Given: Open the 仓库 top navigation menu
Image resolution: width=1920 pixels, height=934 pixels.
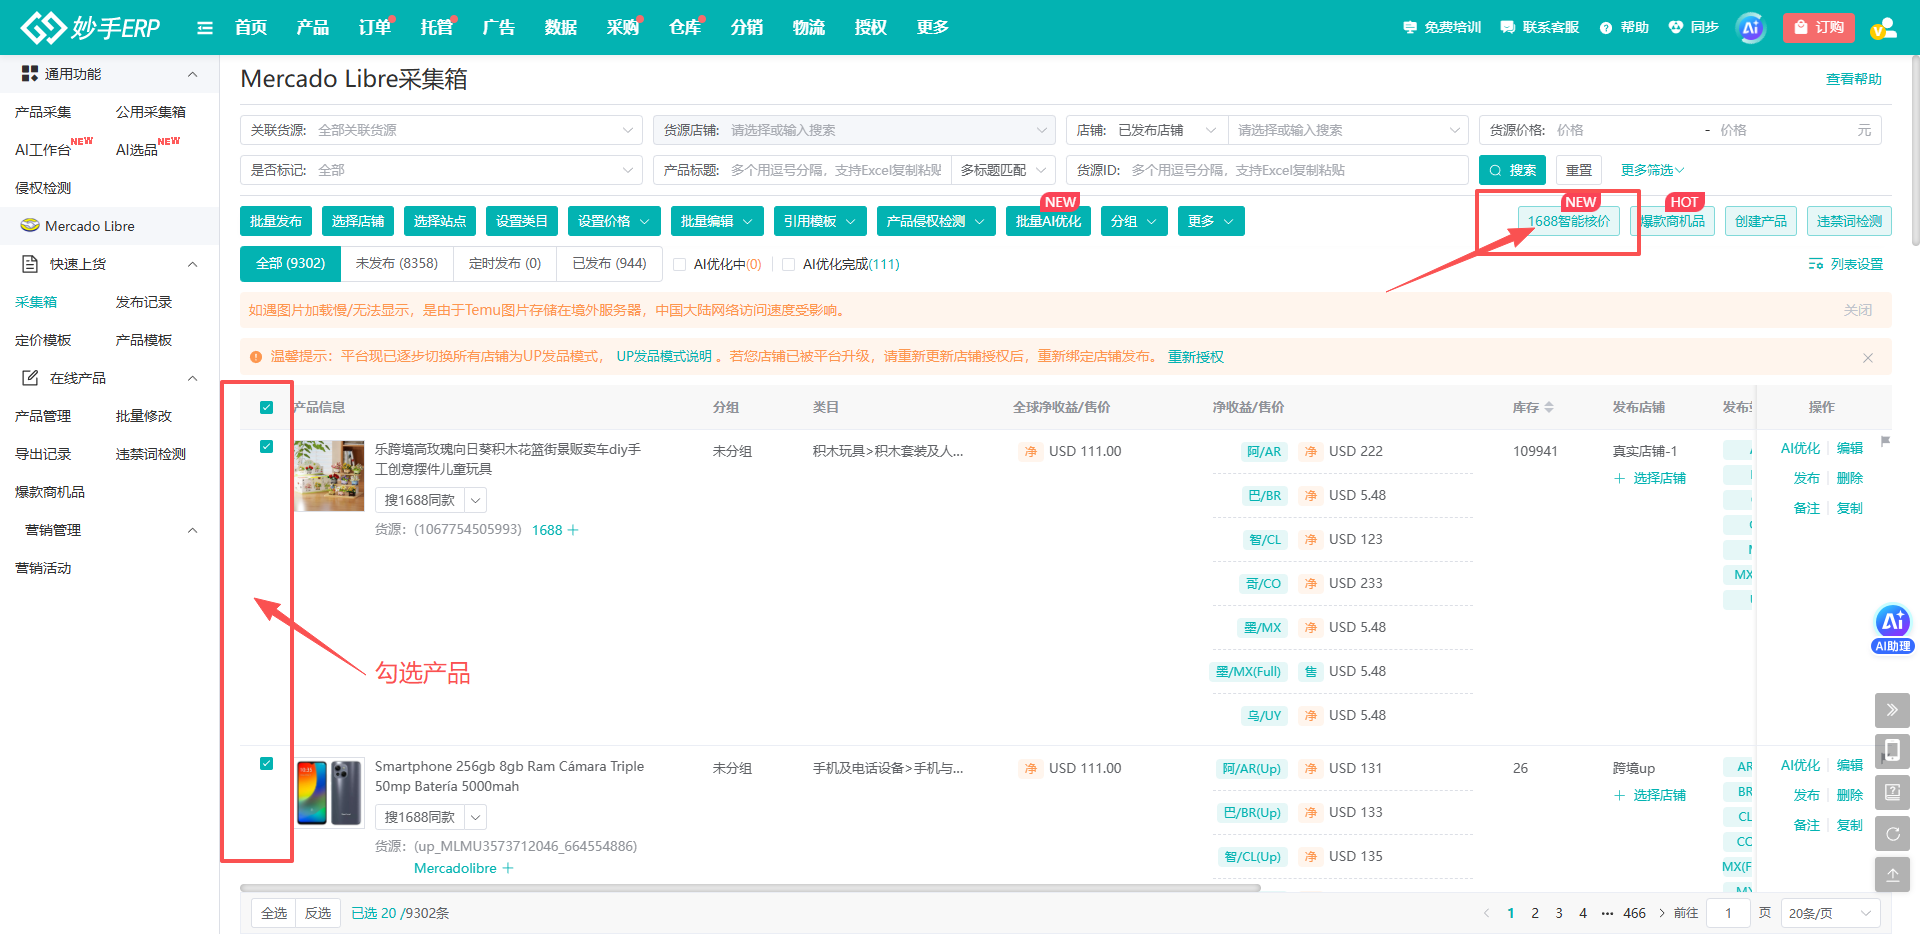Looking at the screenshot, I should click(685, 27).
